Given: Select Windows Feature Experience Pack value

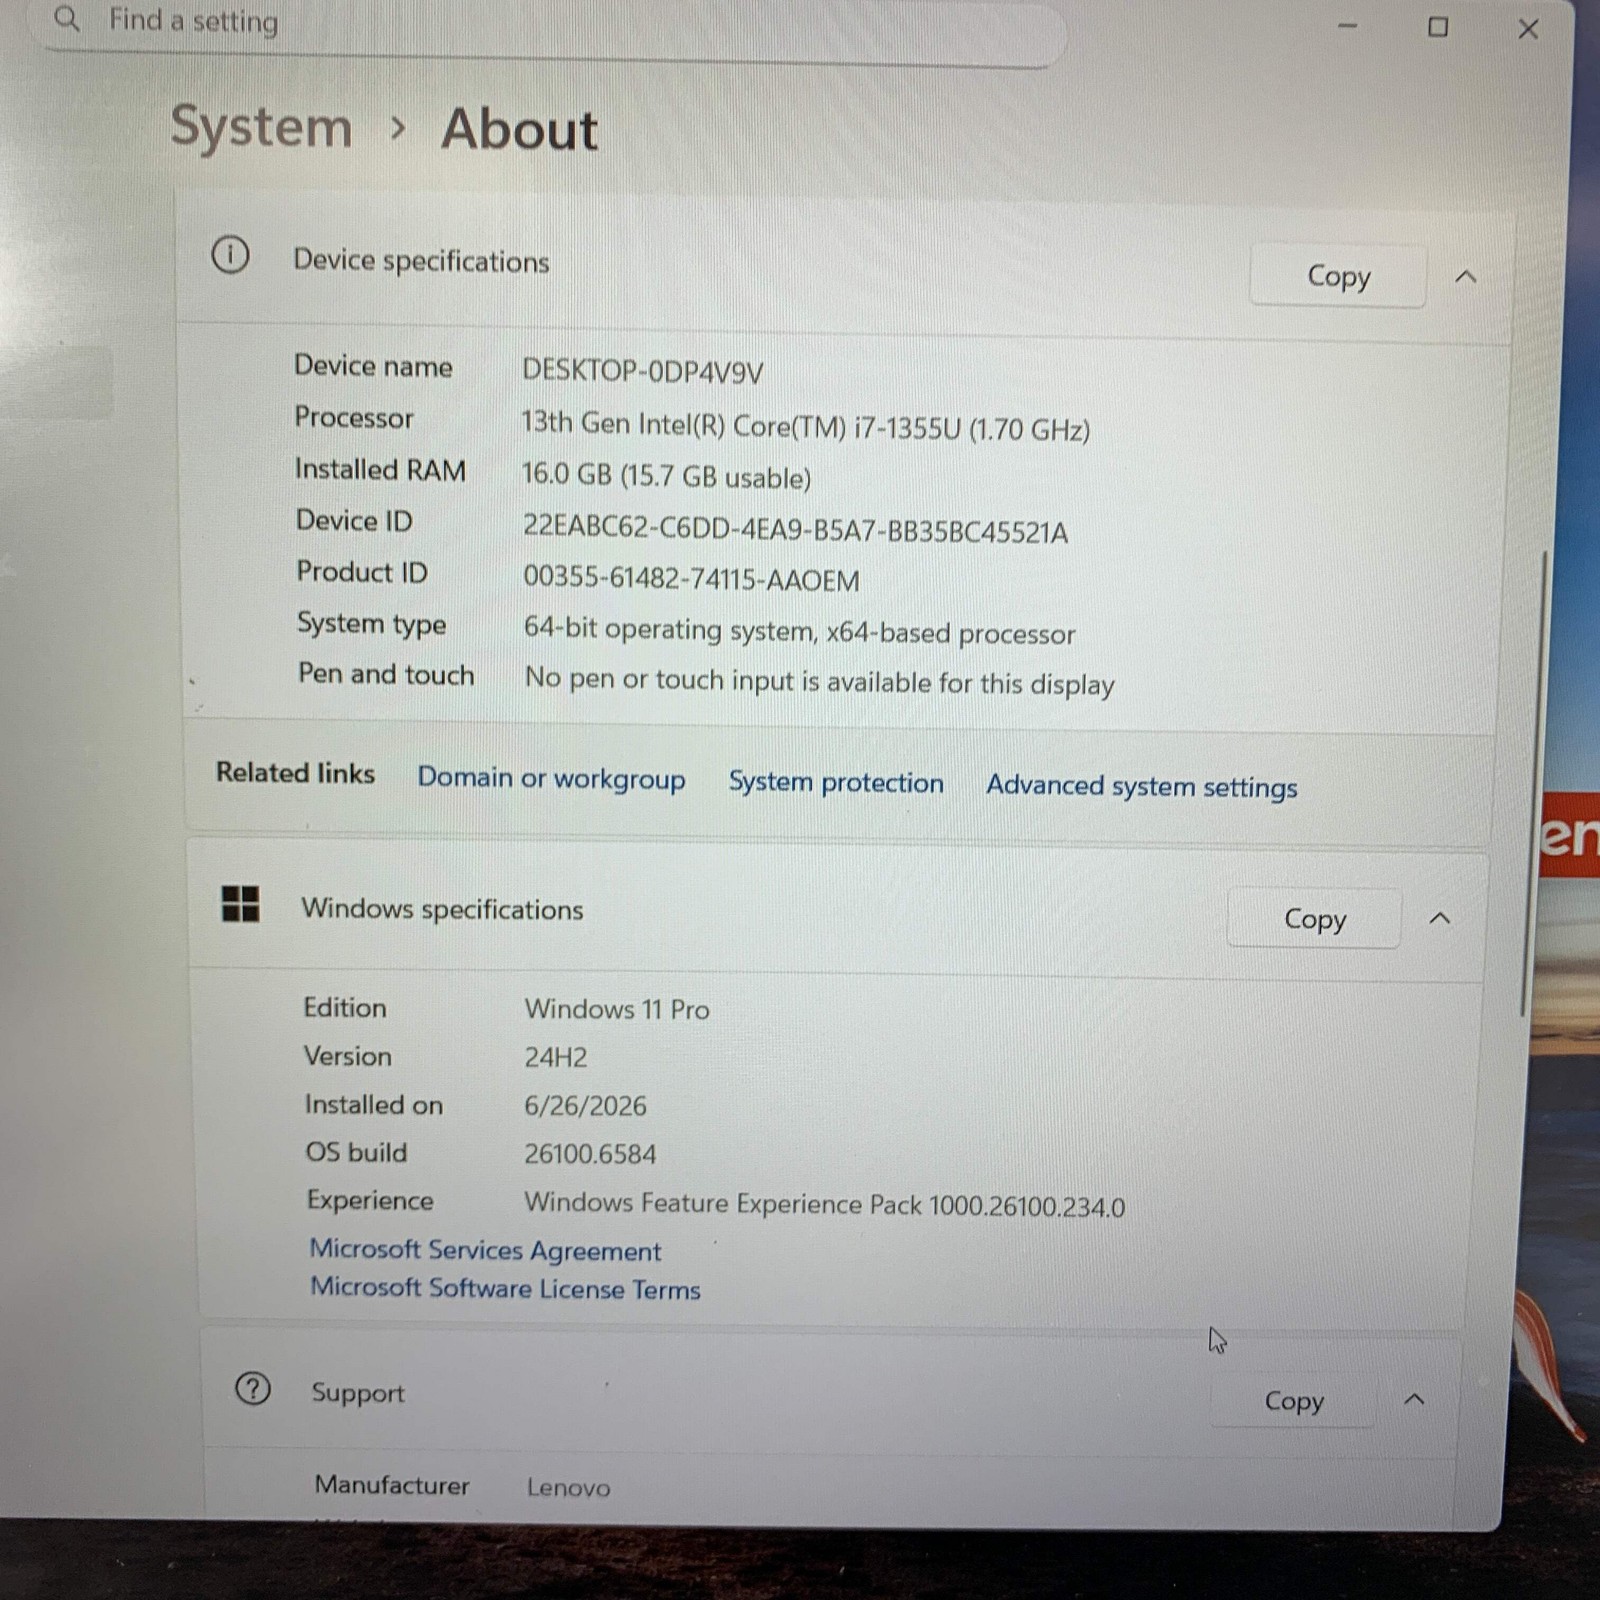Looking at the screenshot, I should click(x=824, y=1204).
